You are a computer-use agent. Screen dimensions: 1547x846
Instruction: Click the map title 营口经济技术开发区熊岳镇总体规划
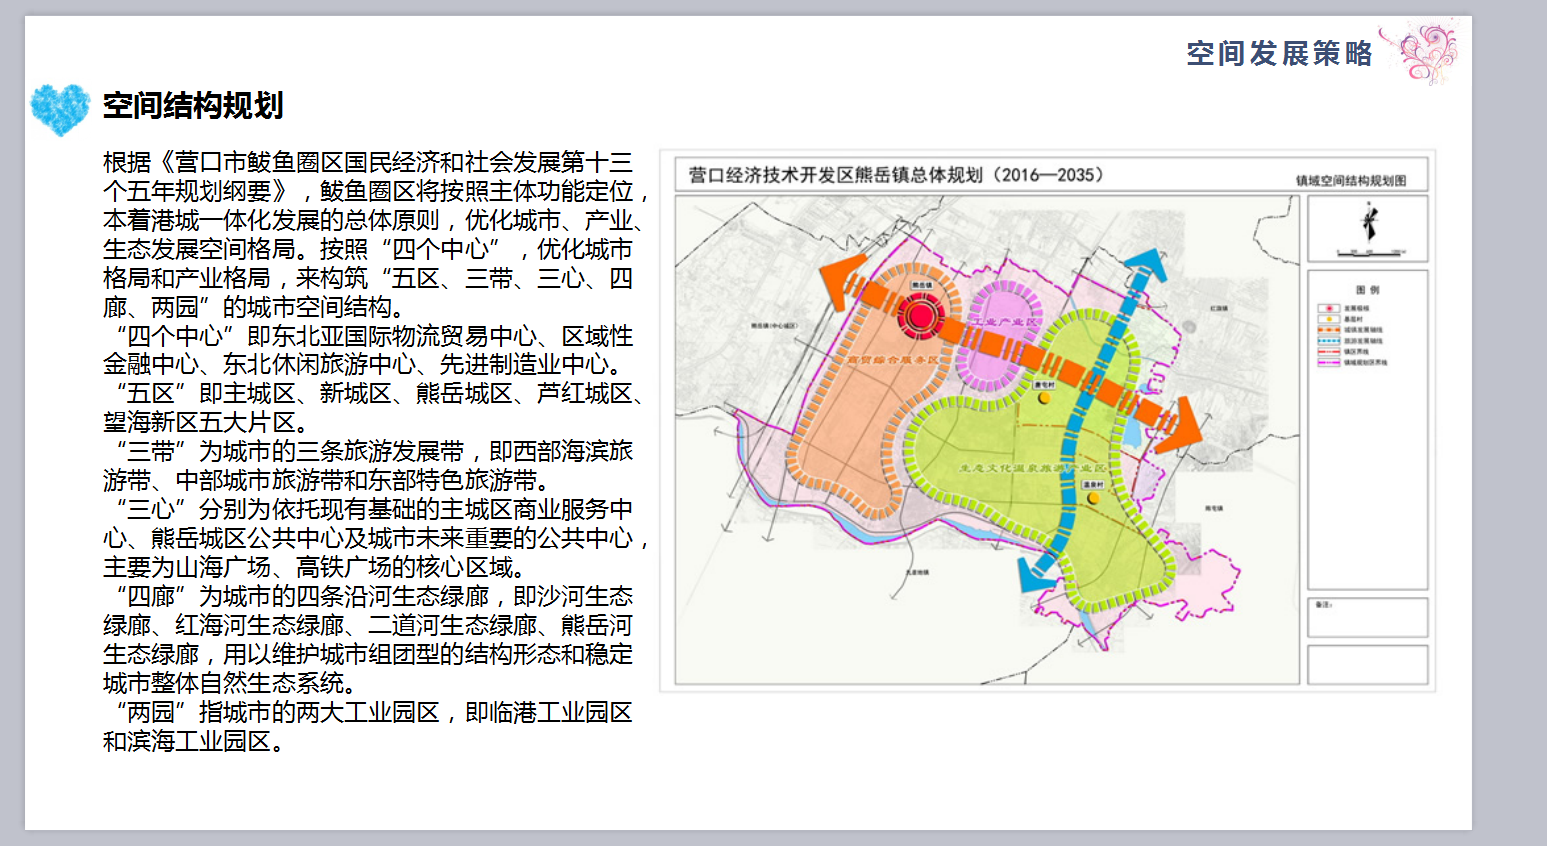pyautogui.click(x=896, y=175)
